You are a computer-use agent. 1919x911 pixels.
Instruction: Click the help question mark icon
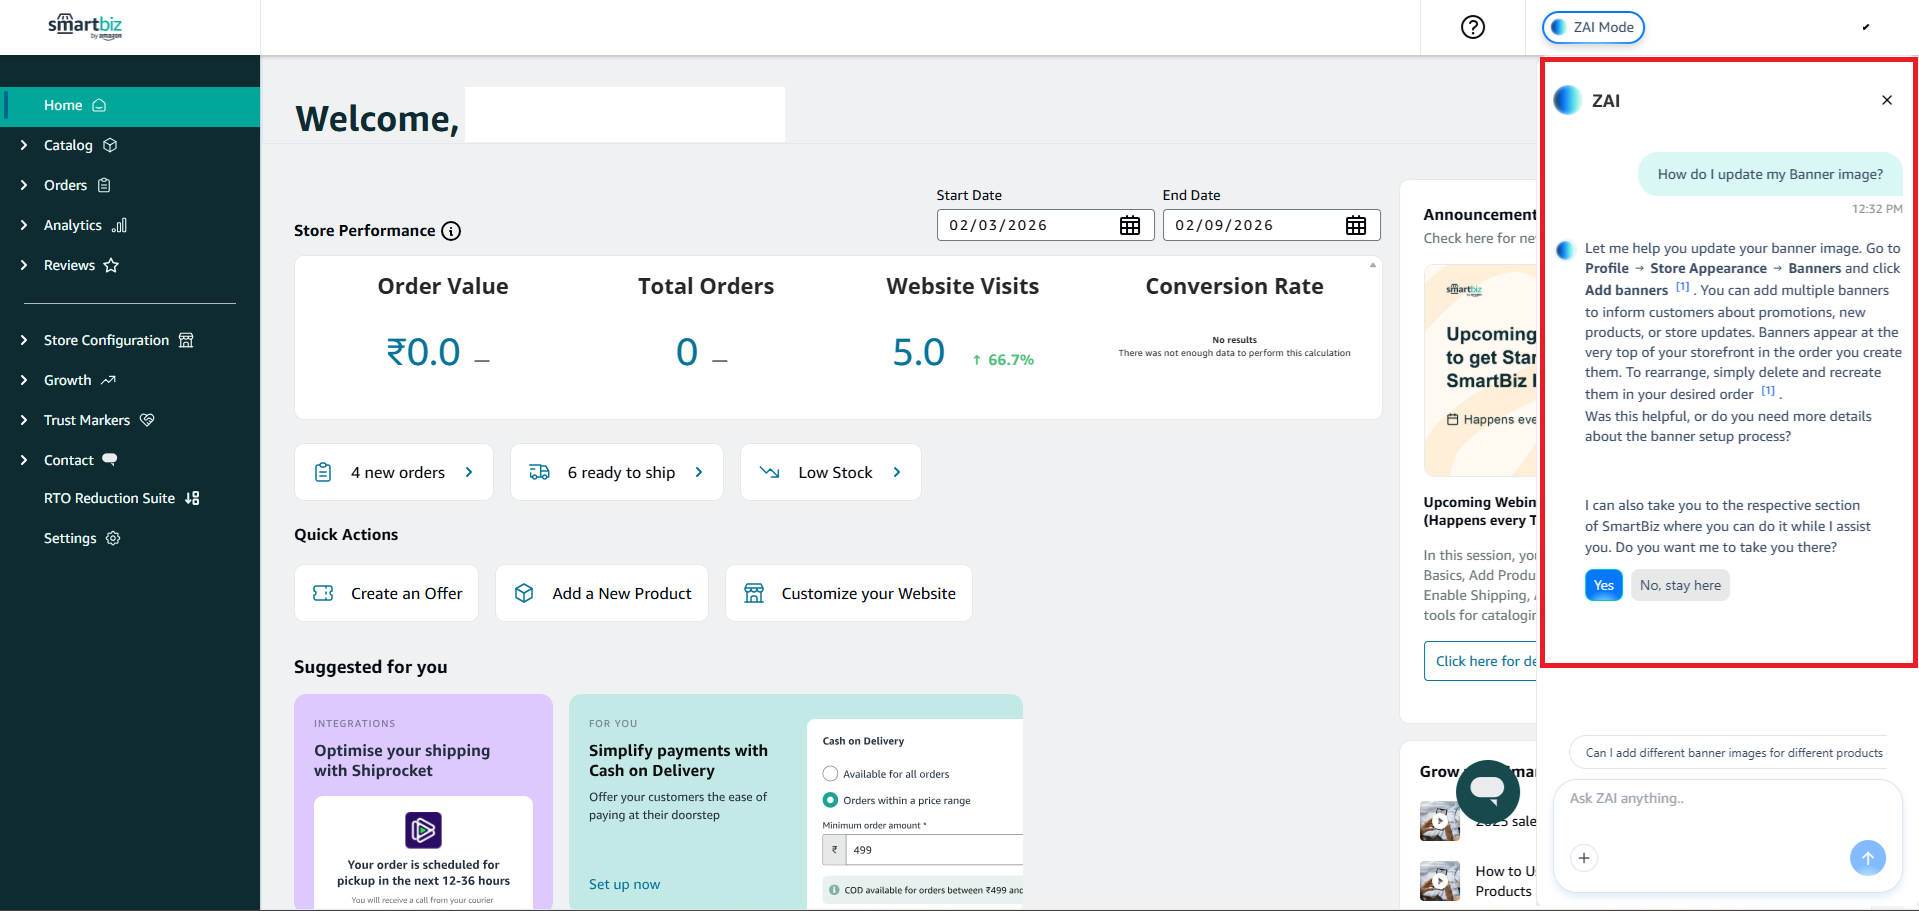point(1472,27)
